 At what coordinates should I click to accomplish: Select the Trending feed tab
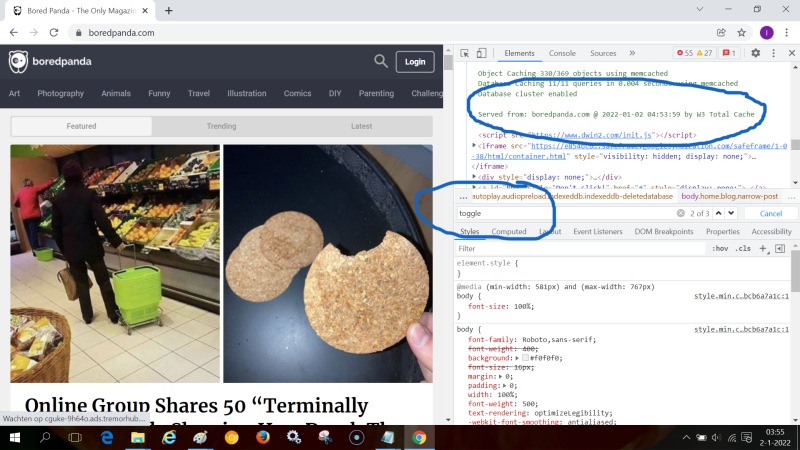pyautogui.click(x=221, y=126)
